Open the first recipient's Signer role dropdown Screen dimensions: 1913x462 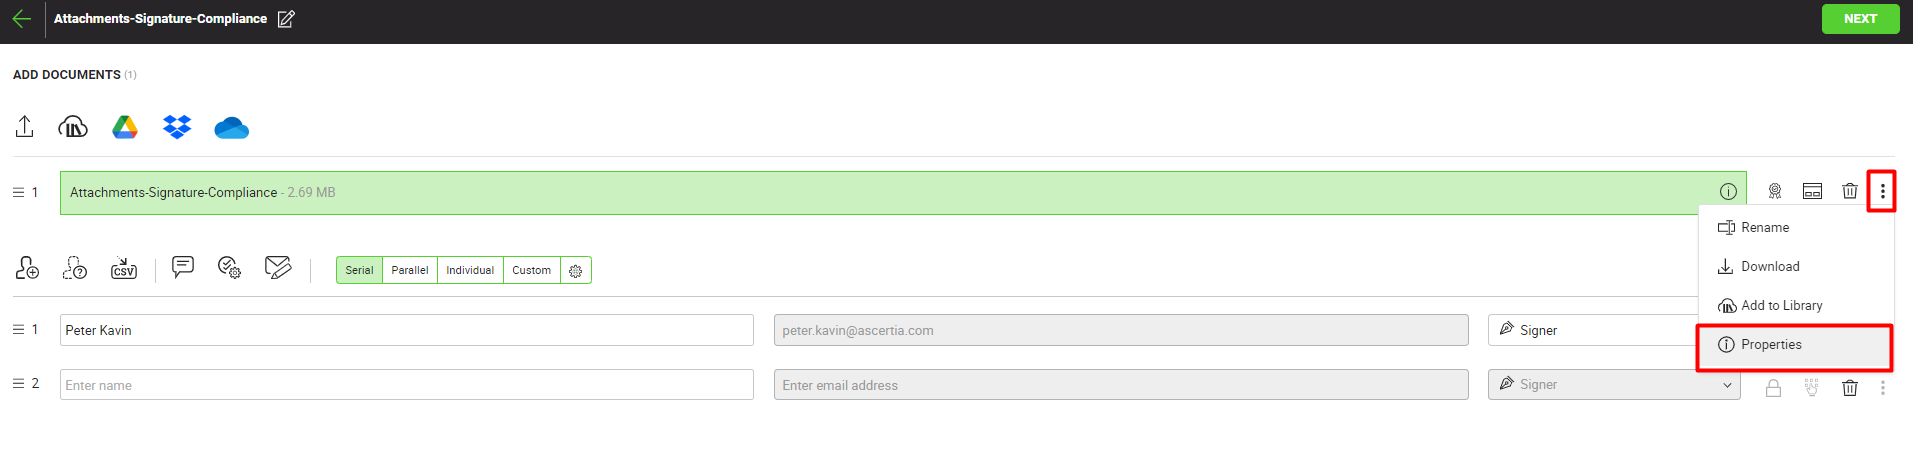pos(1595,330)
